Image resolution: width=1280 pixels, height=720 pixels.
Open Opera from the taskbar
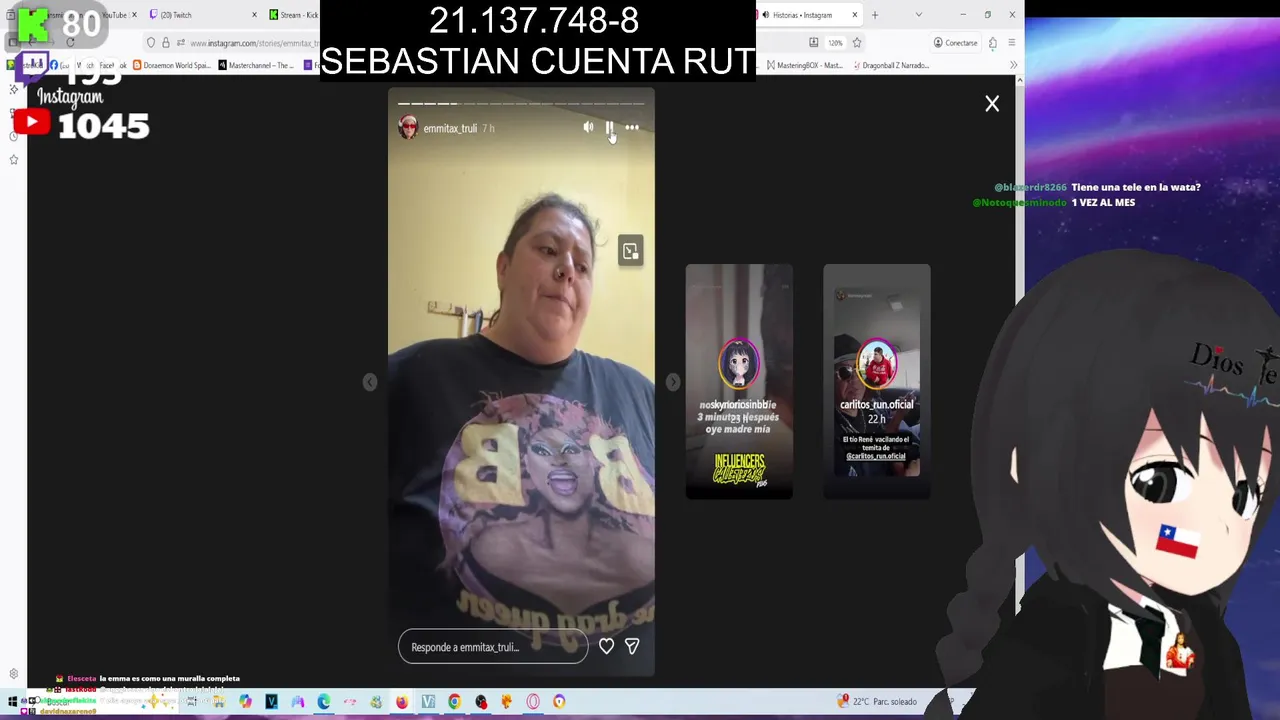tap(532, 702)
